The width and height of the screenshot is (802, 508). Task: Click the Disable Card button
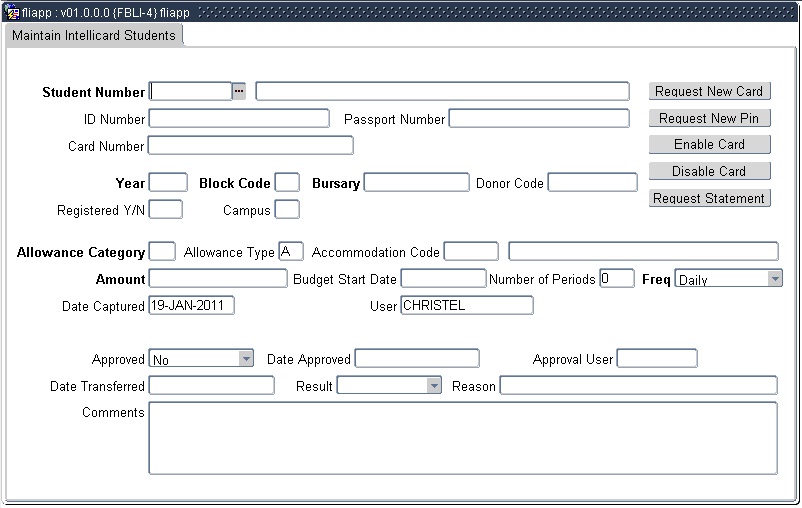coord(709,171)
